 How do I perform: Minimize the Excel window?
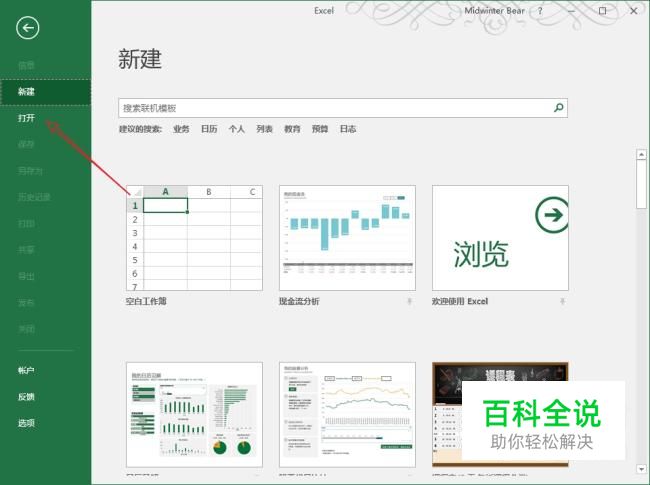571,11
